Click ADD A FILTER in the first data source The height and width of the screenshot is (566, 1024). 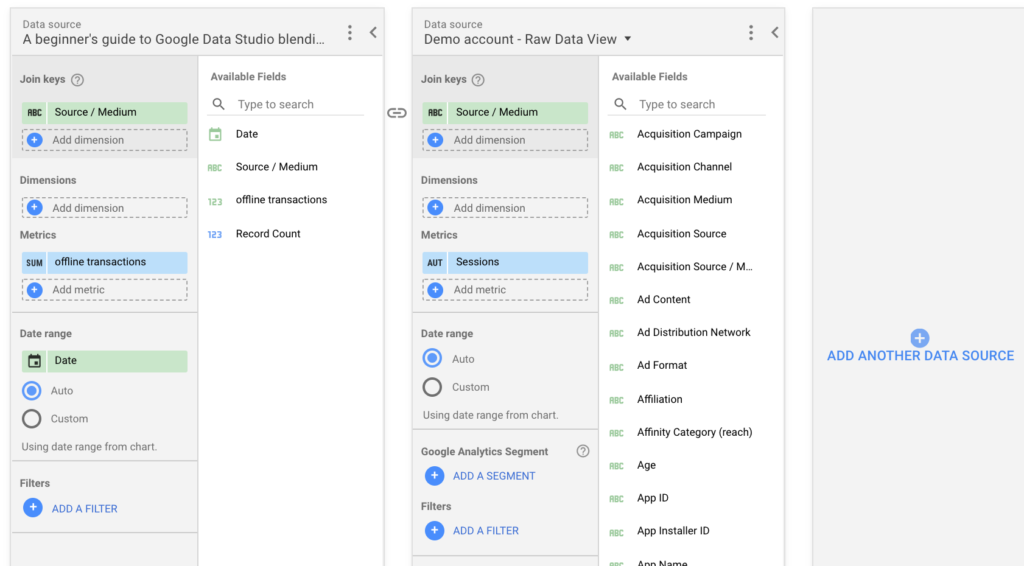pos(84,509)
